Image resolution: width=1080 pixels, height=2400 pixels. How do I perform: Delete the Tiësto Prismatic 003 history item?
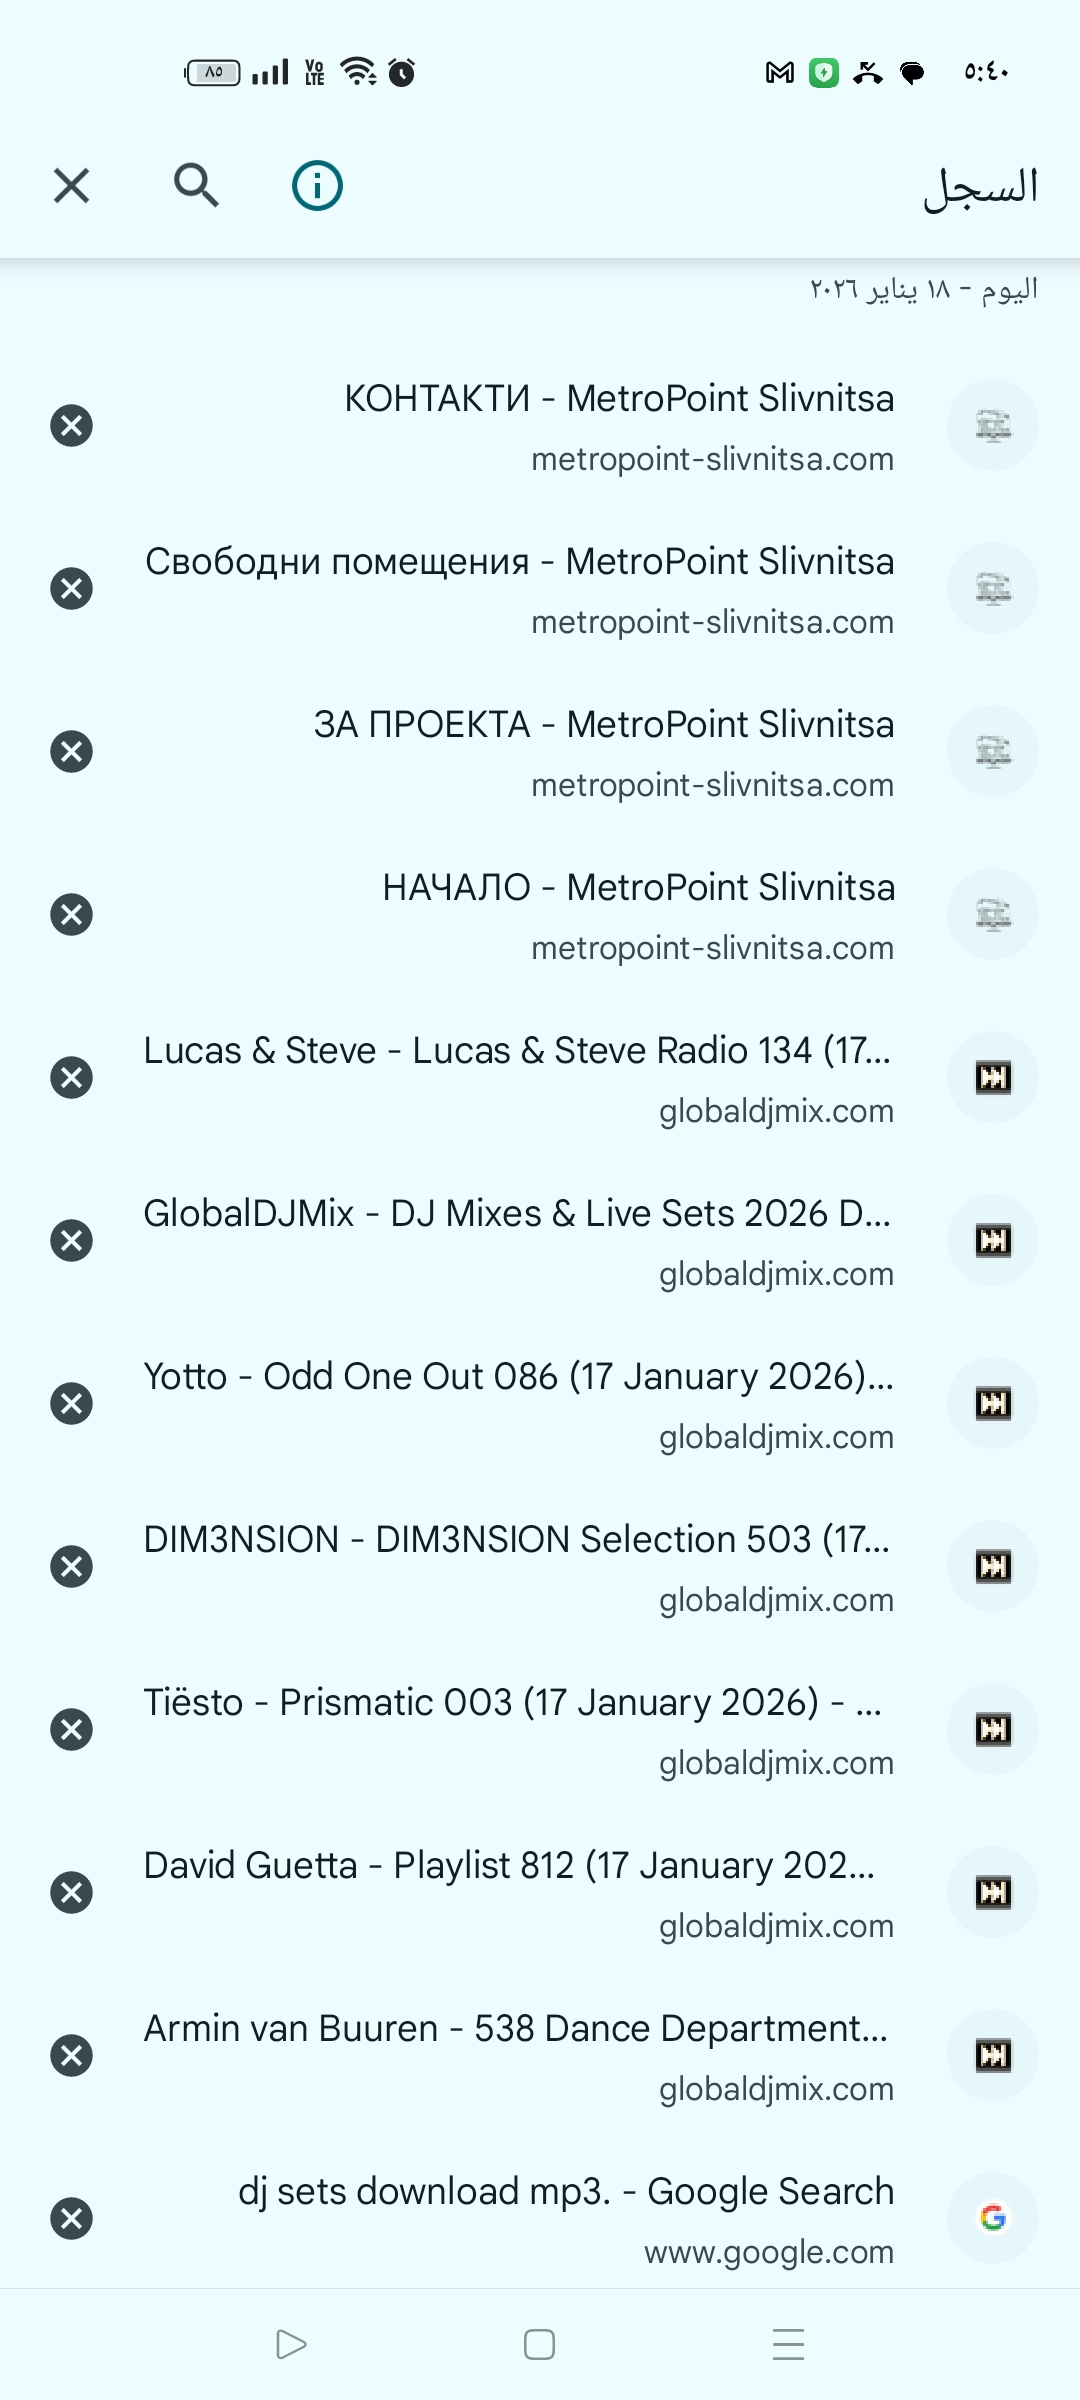click(x=71, y=1729)
